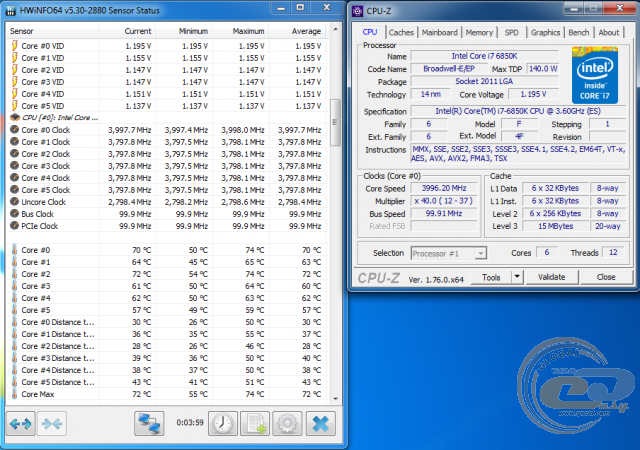This screenshot has width=640, height=450.
Task: Open the Tools dropdown arrow in CPU-Z
Action: click(x=517, y=277)
